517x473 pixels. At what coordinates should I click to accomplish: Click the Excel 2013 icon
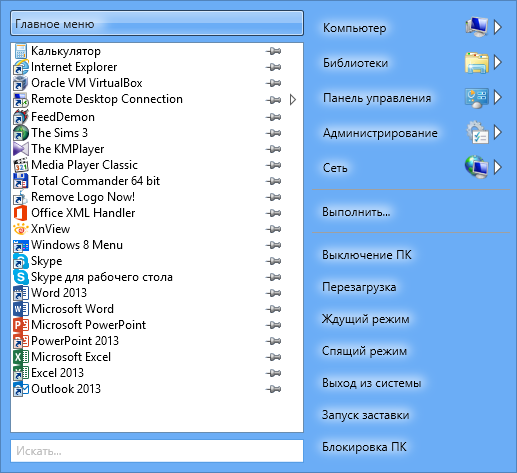pyautogui.click(x=21, y=373)
